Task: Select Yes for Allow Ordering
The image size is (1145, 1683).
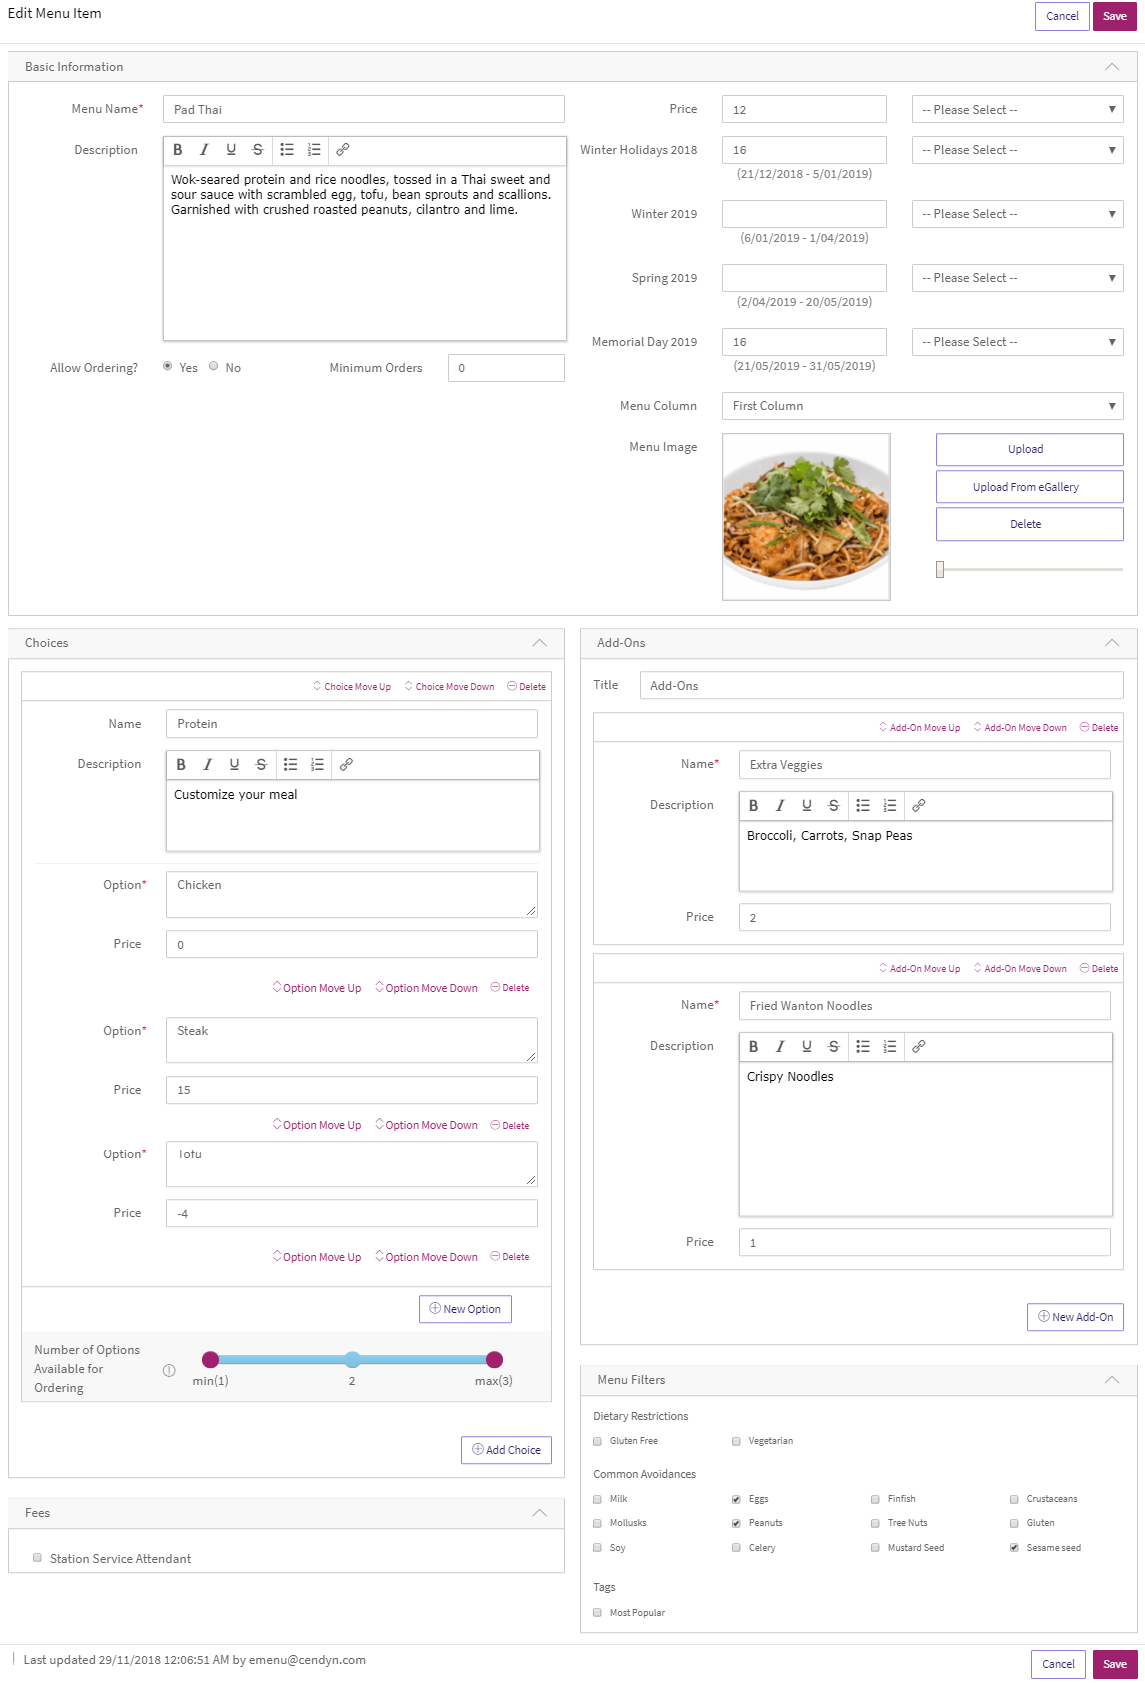Action: click(x=168, y=367)
